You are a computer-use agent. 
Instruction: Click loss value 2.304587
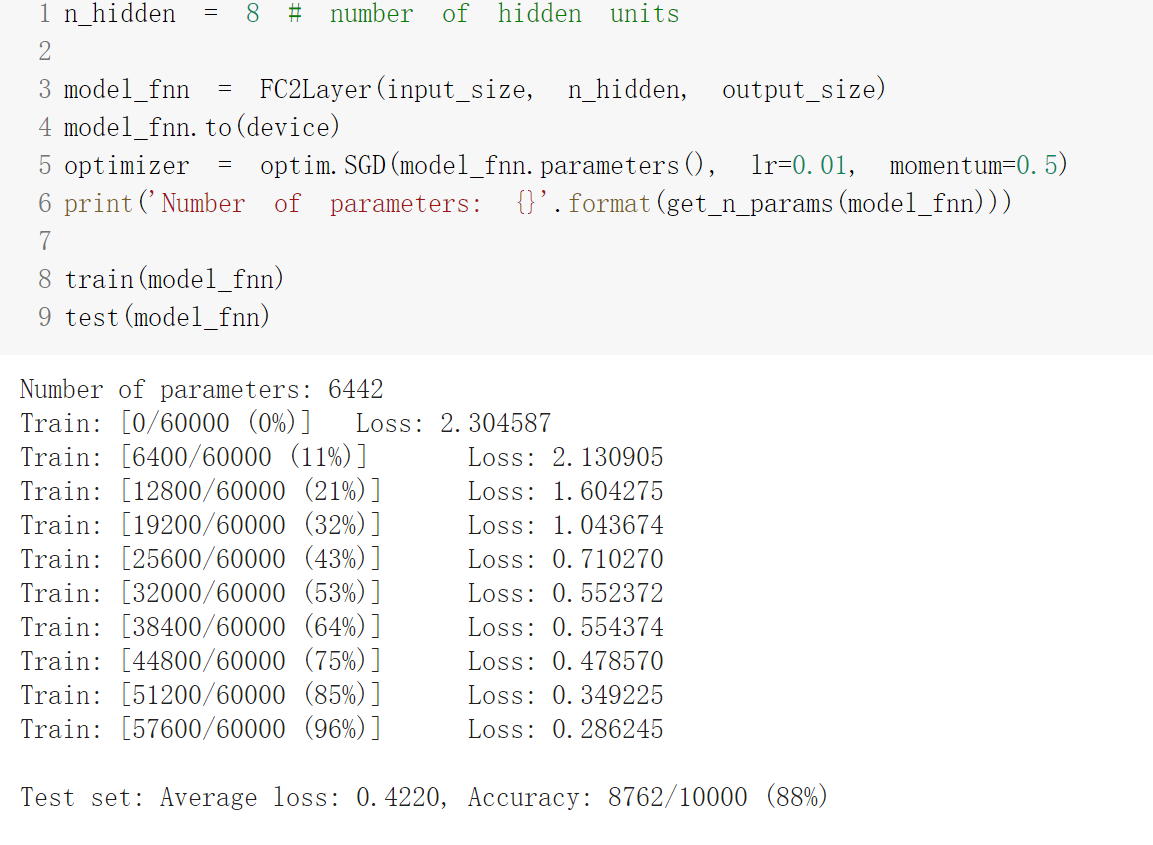click(x=496, y=424)
